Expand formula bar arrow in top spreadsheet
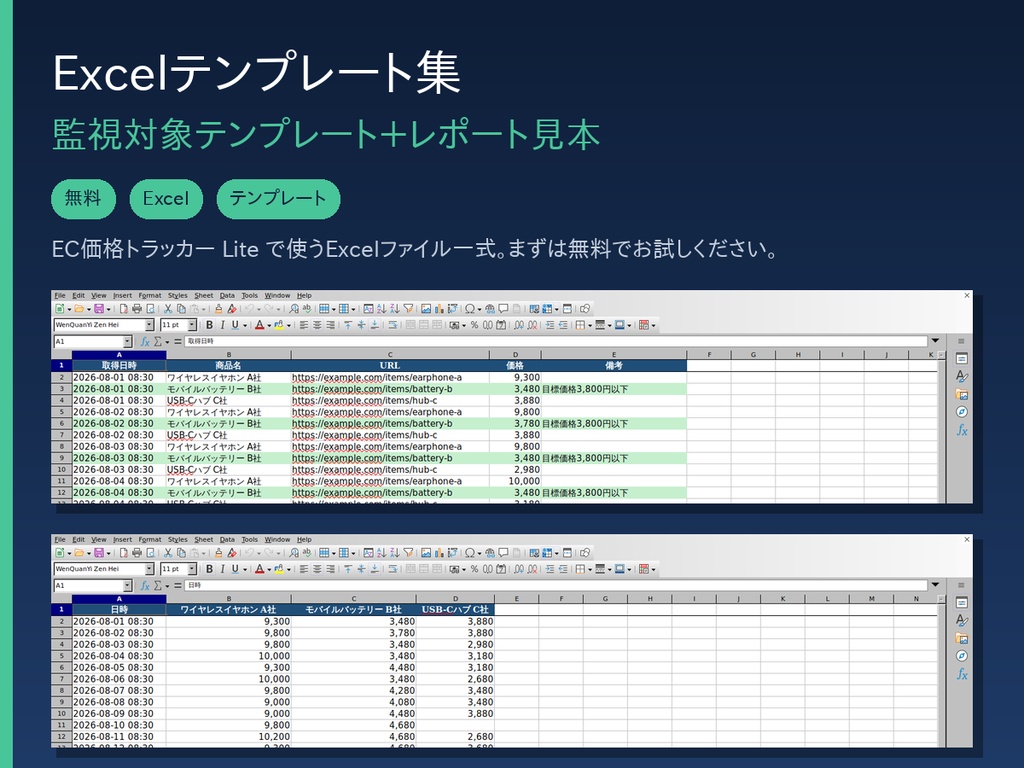 (x=935, y=341)
